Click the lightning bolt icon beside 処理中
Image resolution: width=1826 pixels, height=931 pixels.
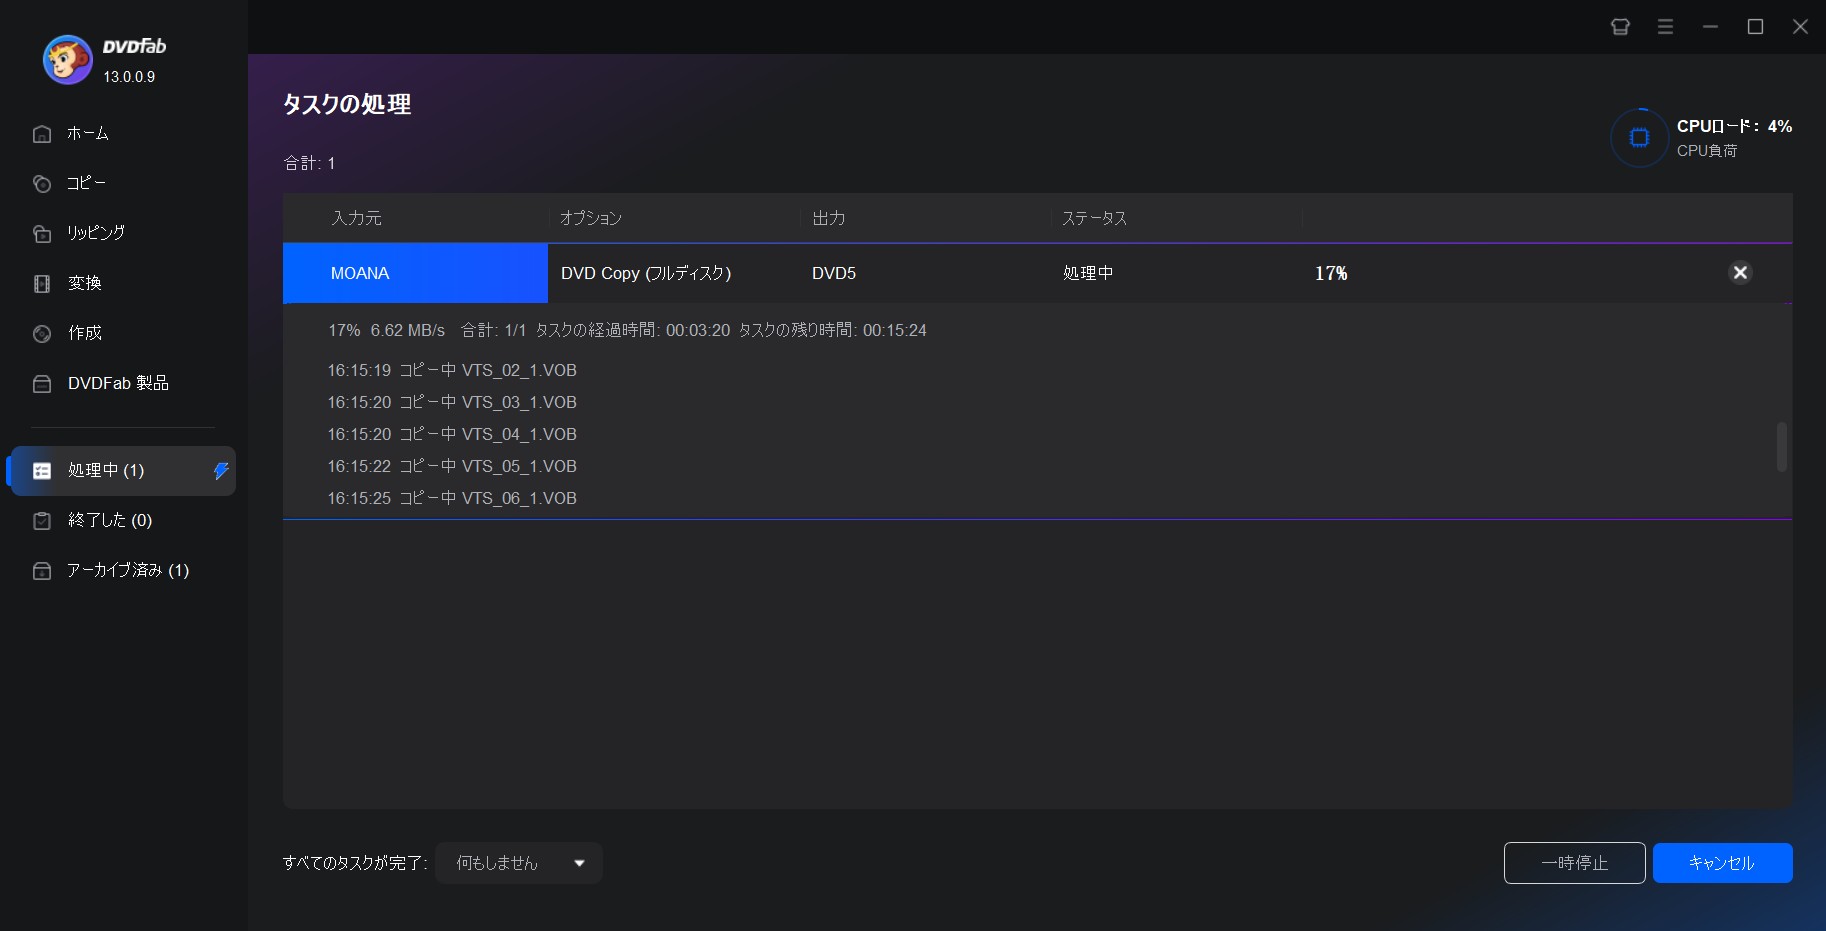[221, 471]
